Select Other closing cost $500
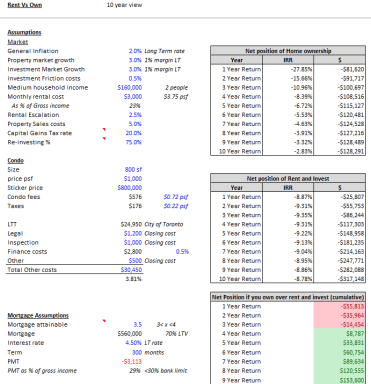The image size is (371, 384). [135, 261]
